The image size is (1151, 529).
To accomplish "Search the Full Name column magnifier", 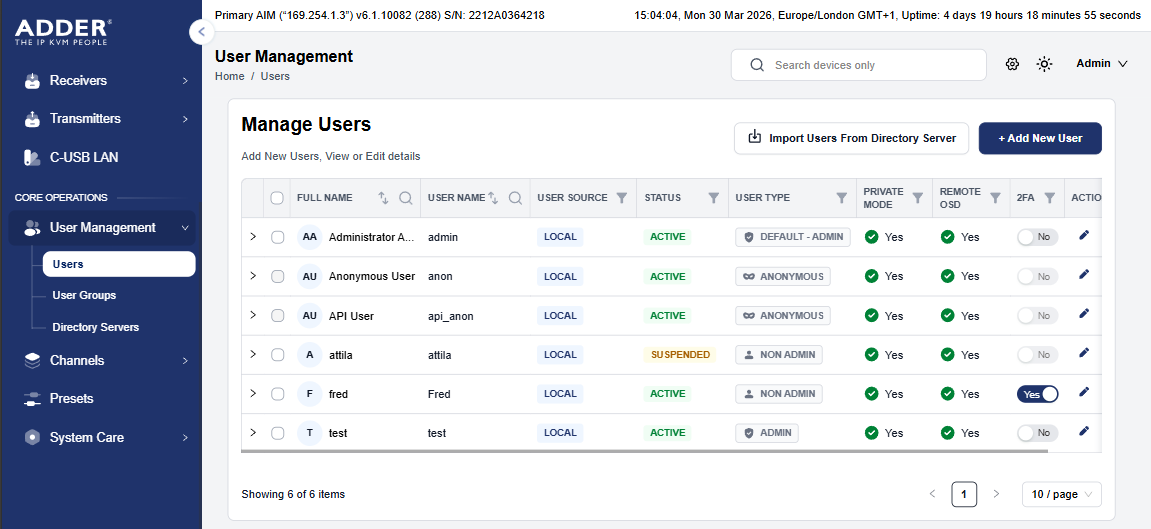I will (x=405, y=197).
